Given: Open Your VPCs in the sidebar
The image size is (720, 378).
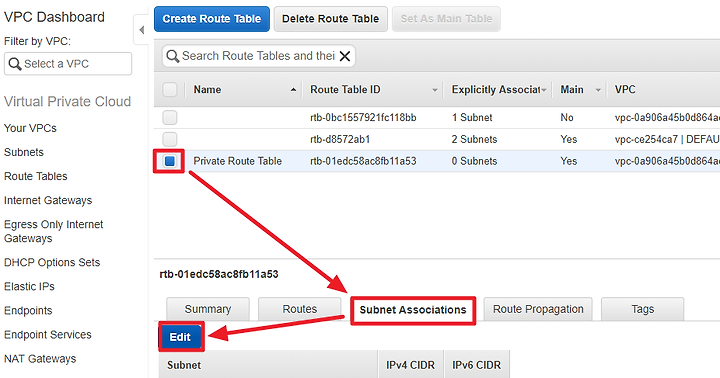Looking at the screenshot, I should point(30,128).
